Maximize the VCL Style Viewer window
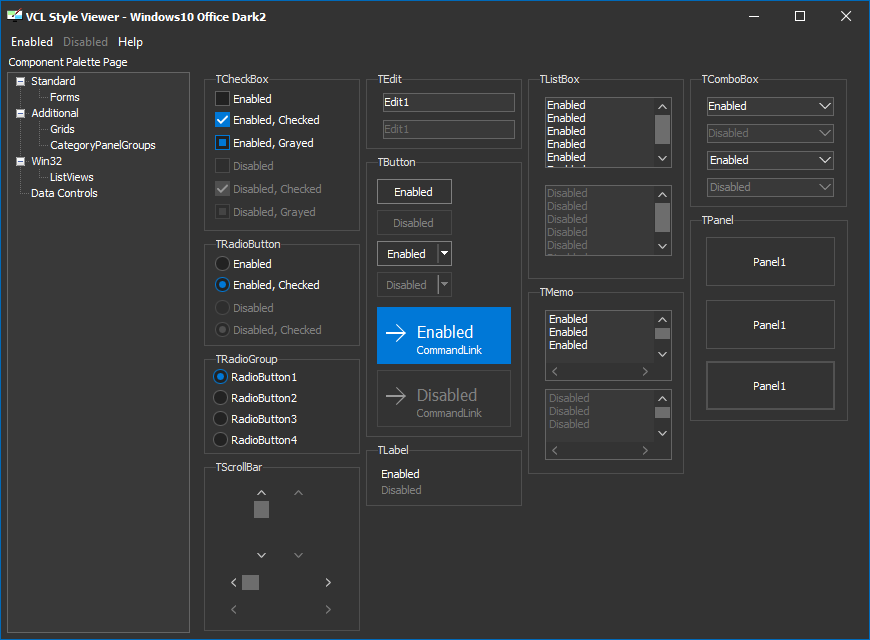 (x=800, y=16)
